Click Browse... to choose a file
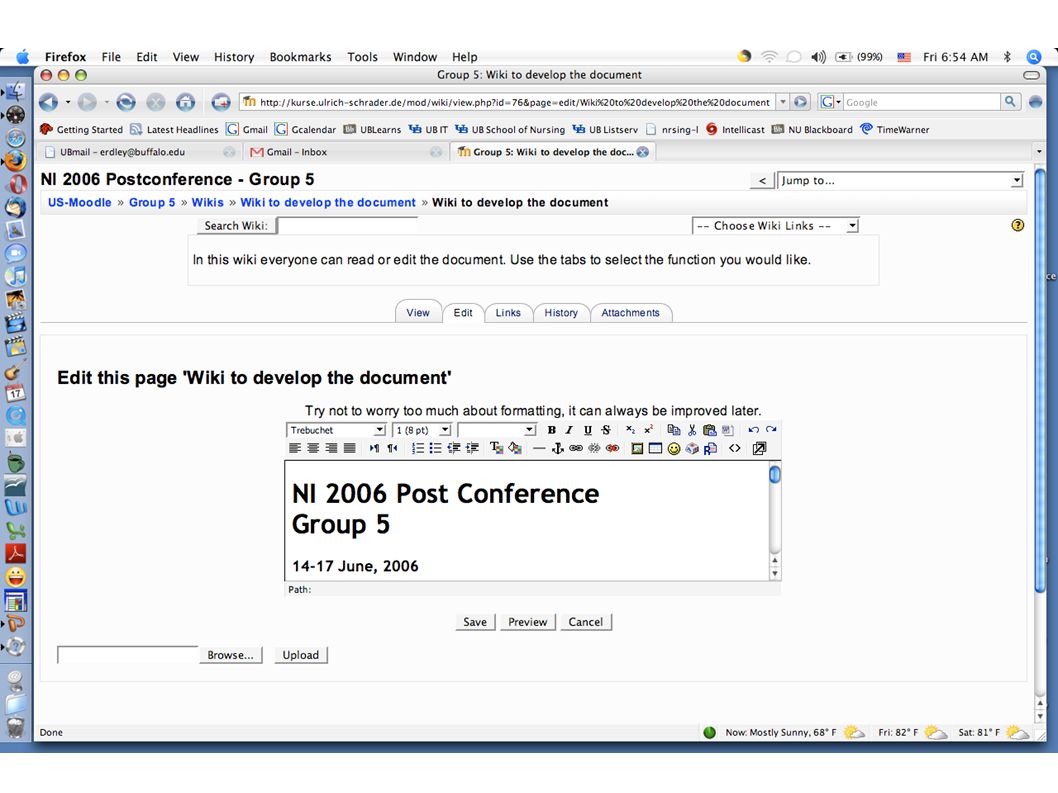 230,655
